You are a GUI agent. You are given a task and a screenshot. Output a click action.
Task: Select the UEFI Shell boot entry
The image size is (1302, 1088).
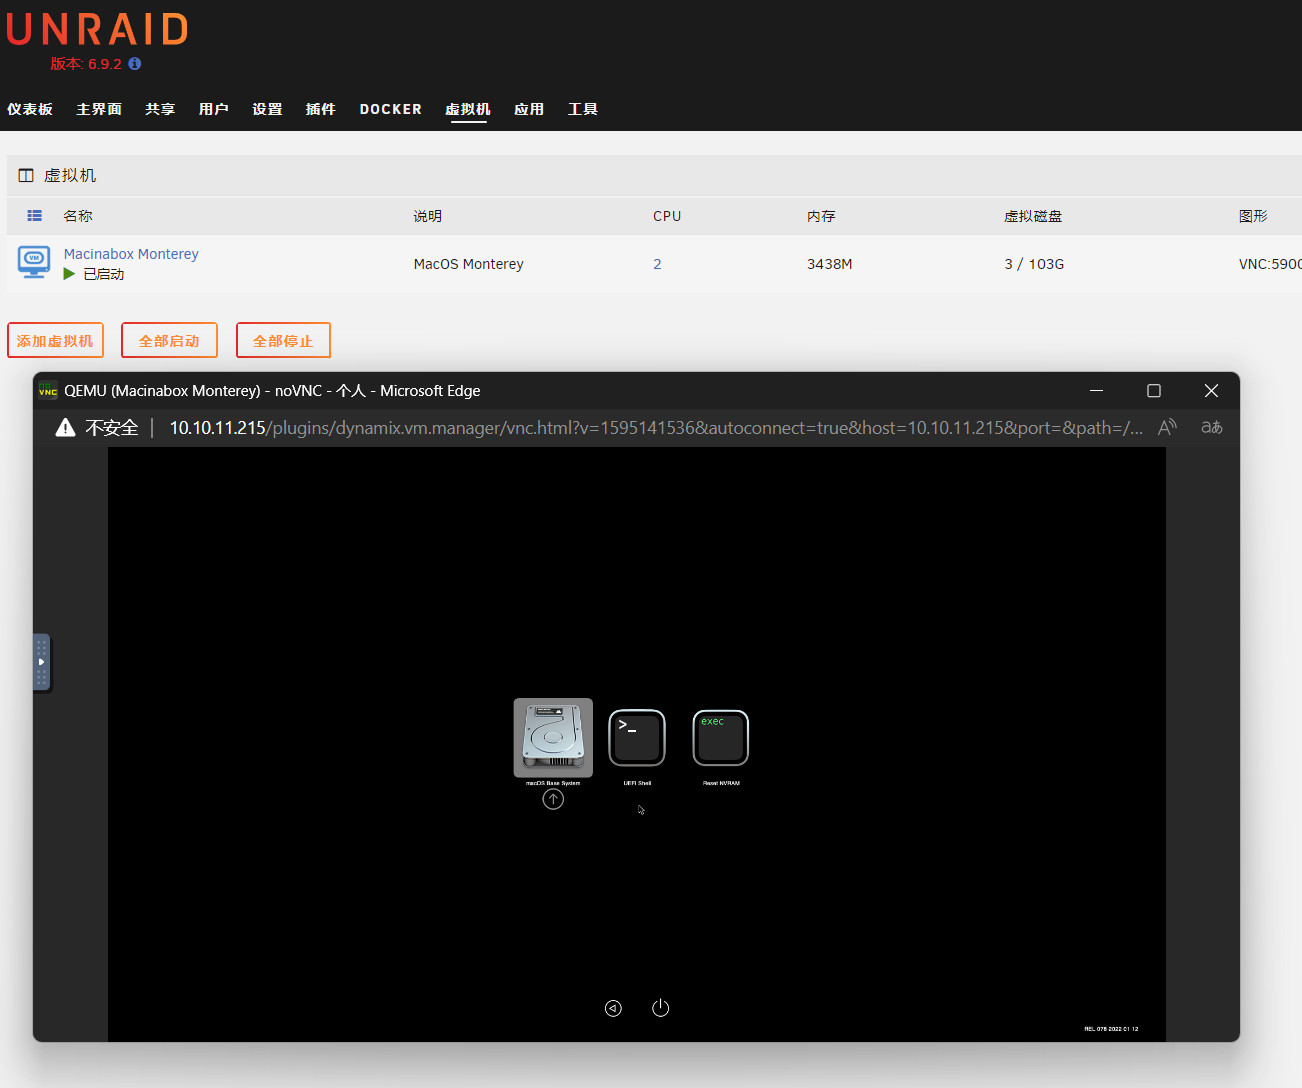tap(637, 738)
